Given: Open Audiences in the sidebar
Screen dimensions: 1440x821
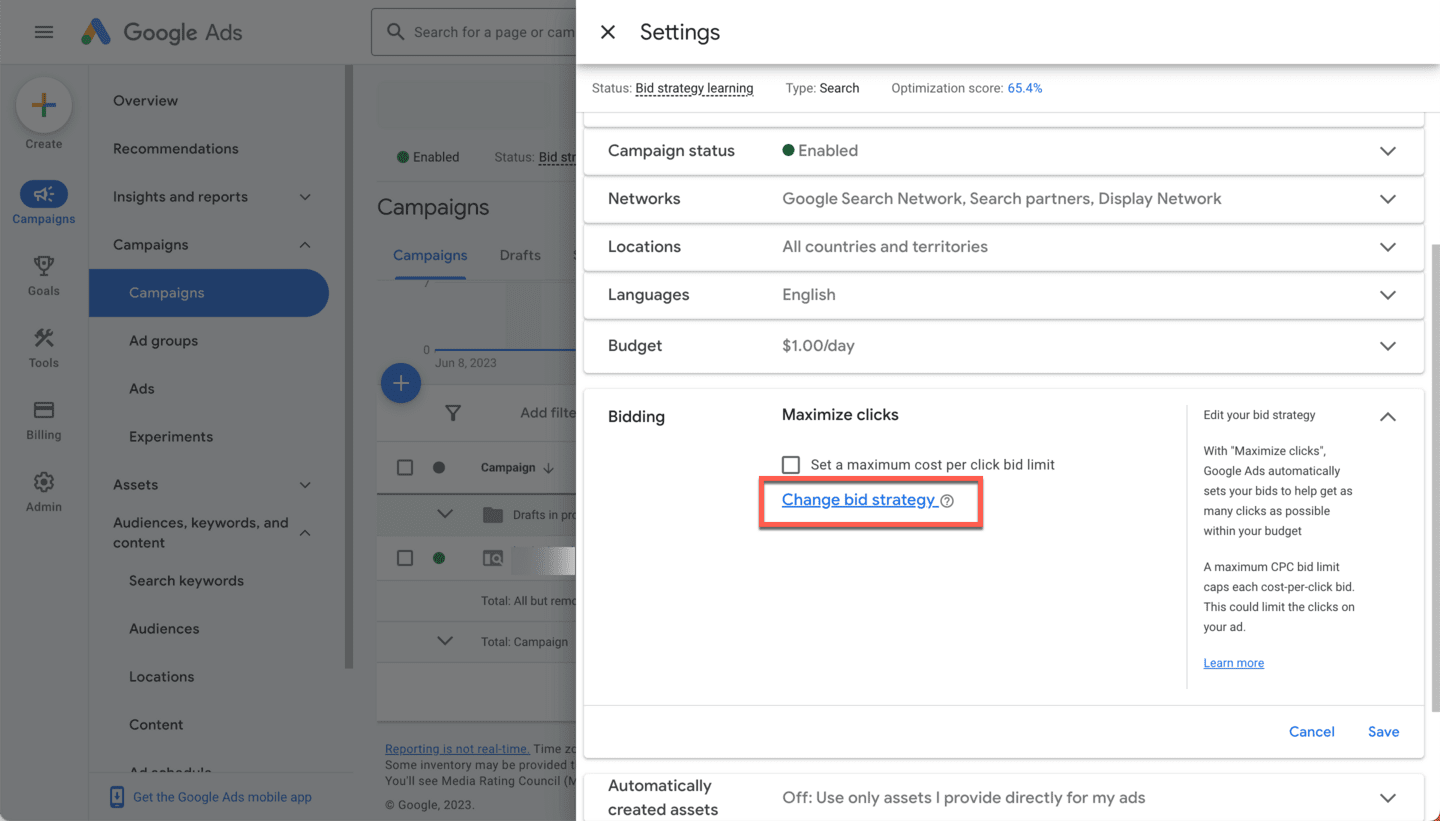Looking at the screenshot, I should [164, 629].
